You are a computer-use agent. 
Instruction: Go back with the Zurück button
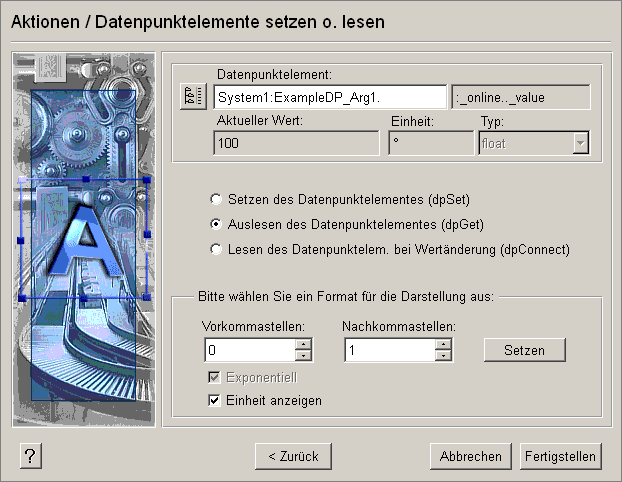(x=293, y=456)
